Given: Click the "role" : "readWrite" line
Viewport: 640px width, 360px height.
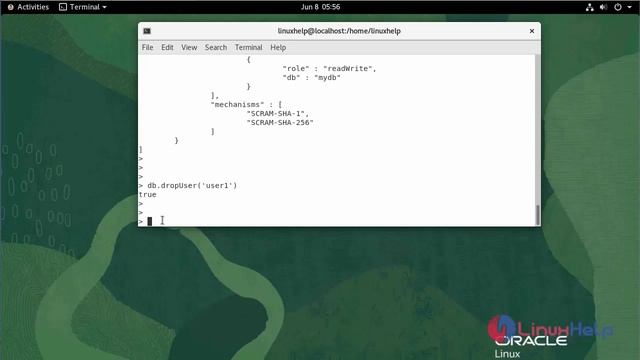Looking at the screenshot, I should pyautogui.click(x=329, y=69).
